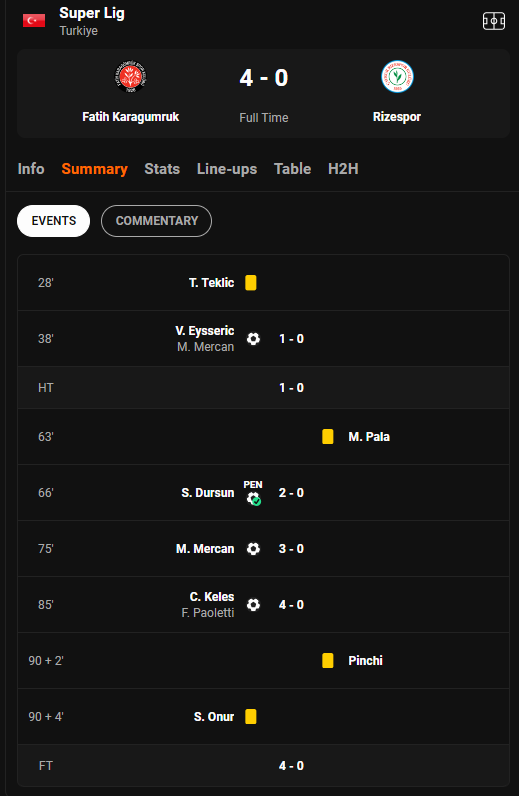Click the football pitch view icon
The height and width of the screenshot is (796, 519).
[493, 21]
